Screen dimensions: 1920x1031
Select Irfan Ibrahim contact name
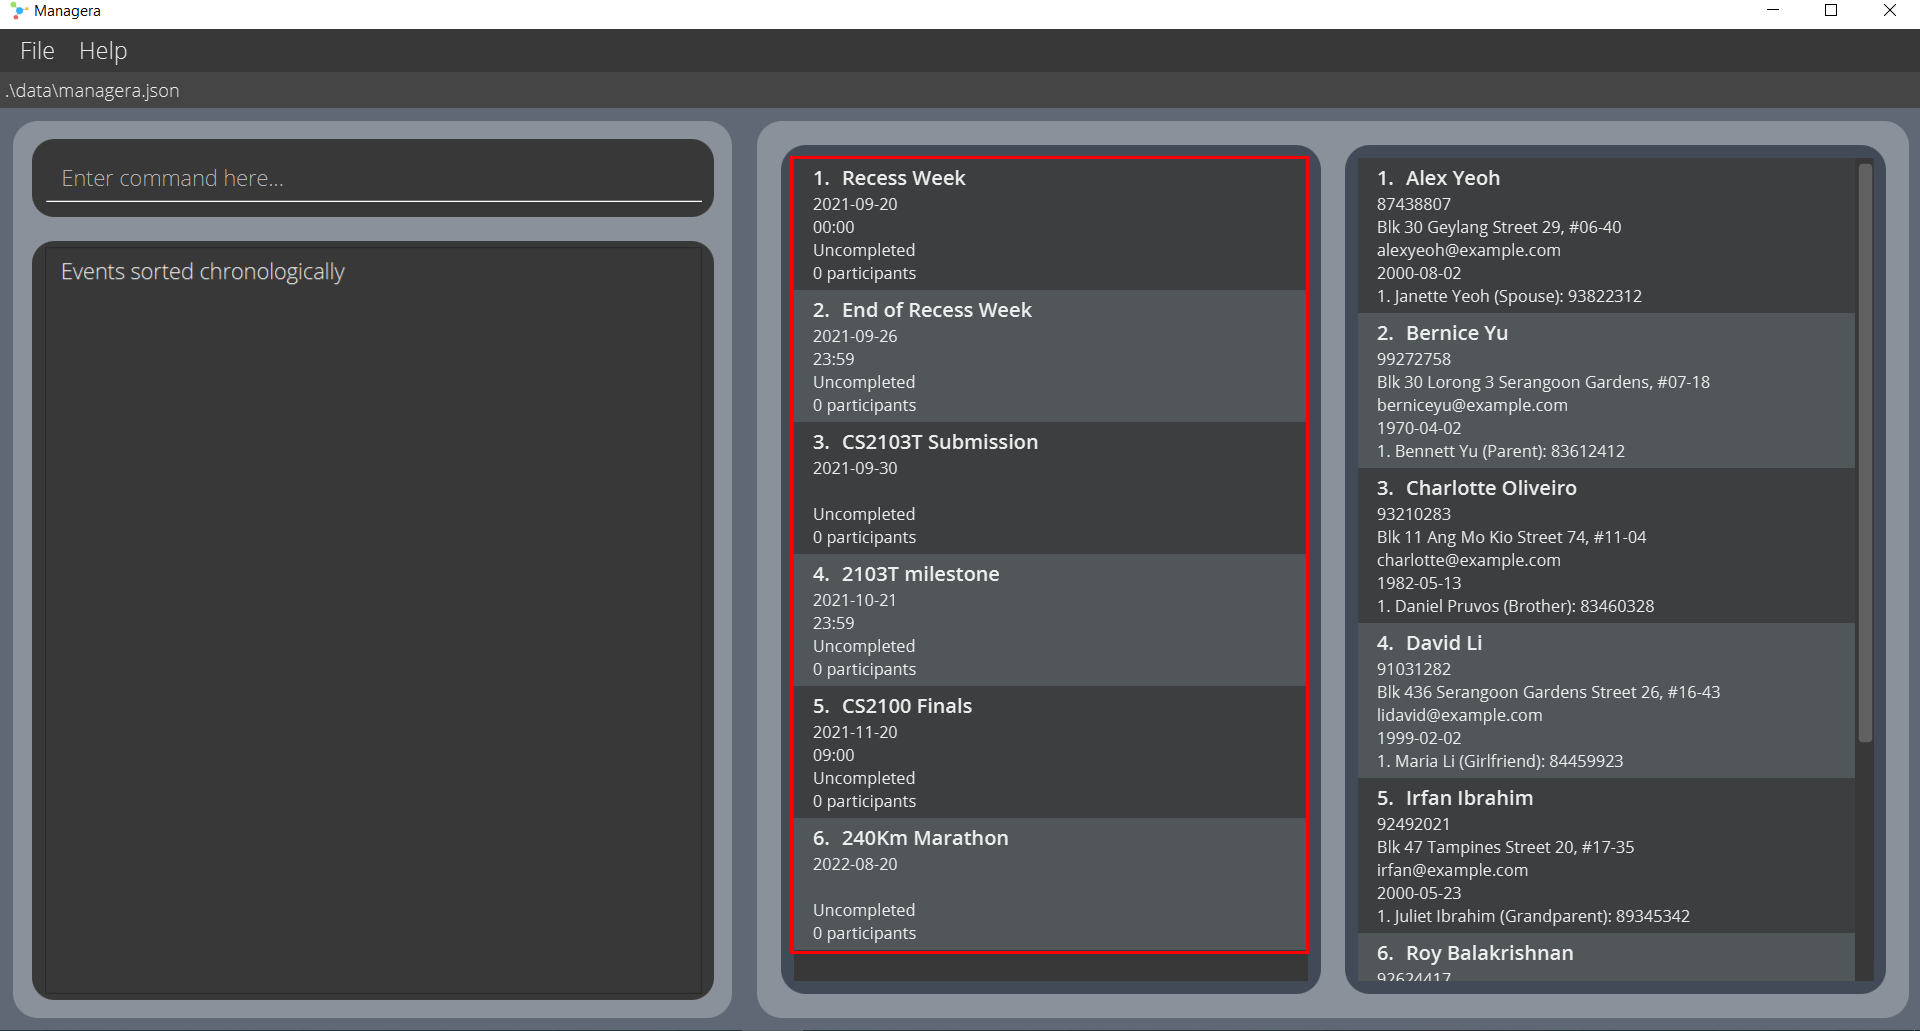click(x=1469, y=798)
